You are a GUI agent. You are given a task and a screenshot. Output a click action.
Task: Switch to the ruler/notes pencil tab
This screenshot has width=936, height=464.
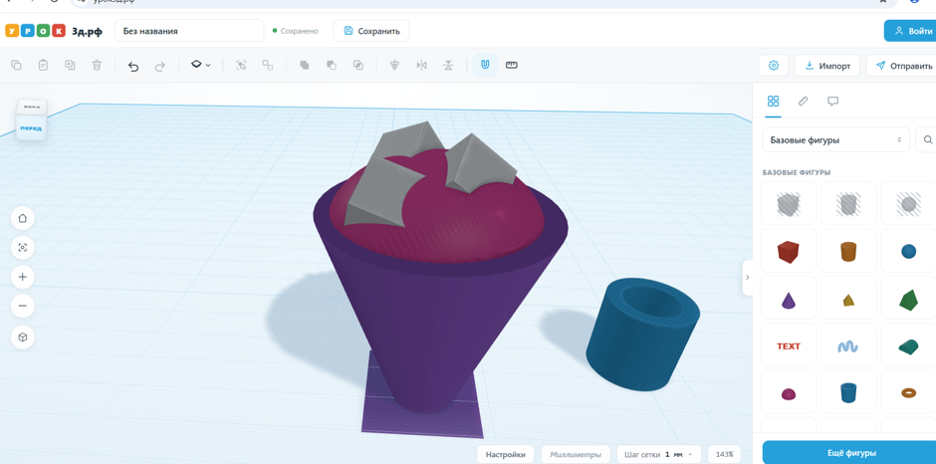pyautogui.click(x=803, y=101)
